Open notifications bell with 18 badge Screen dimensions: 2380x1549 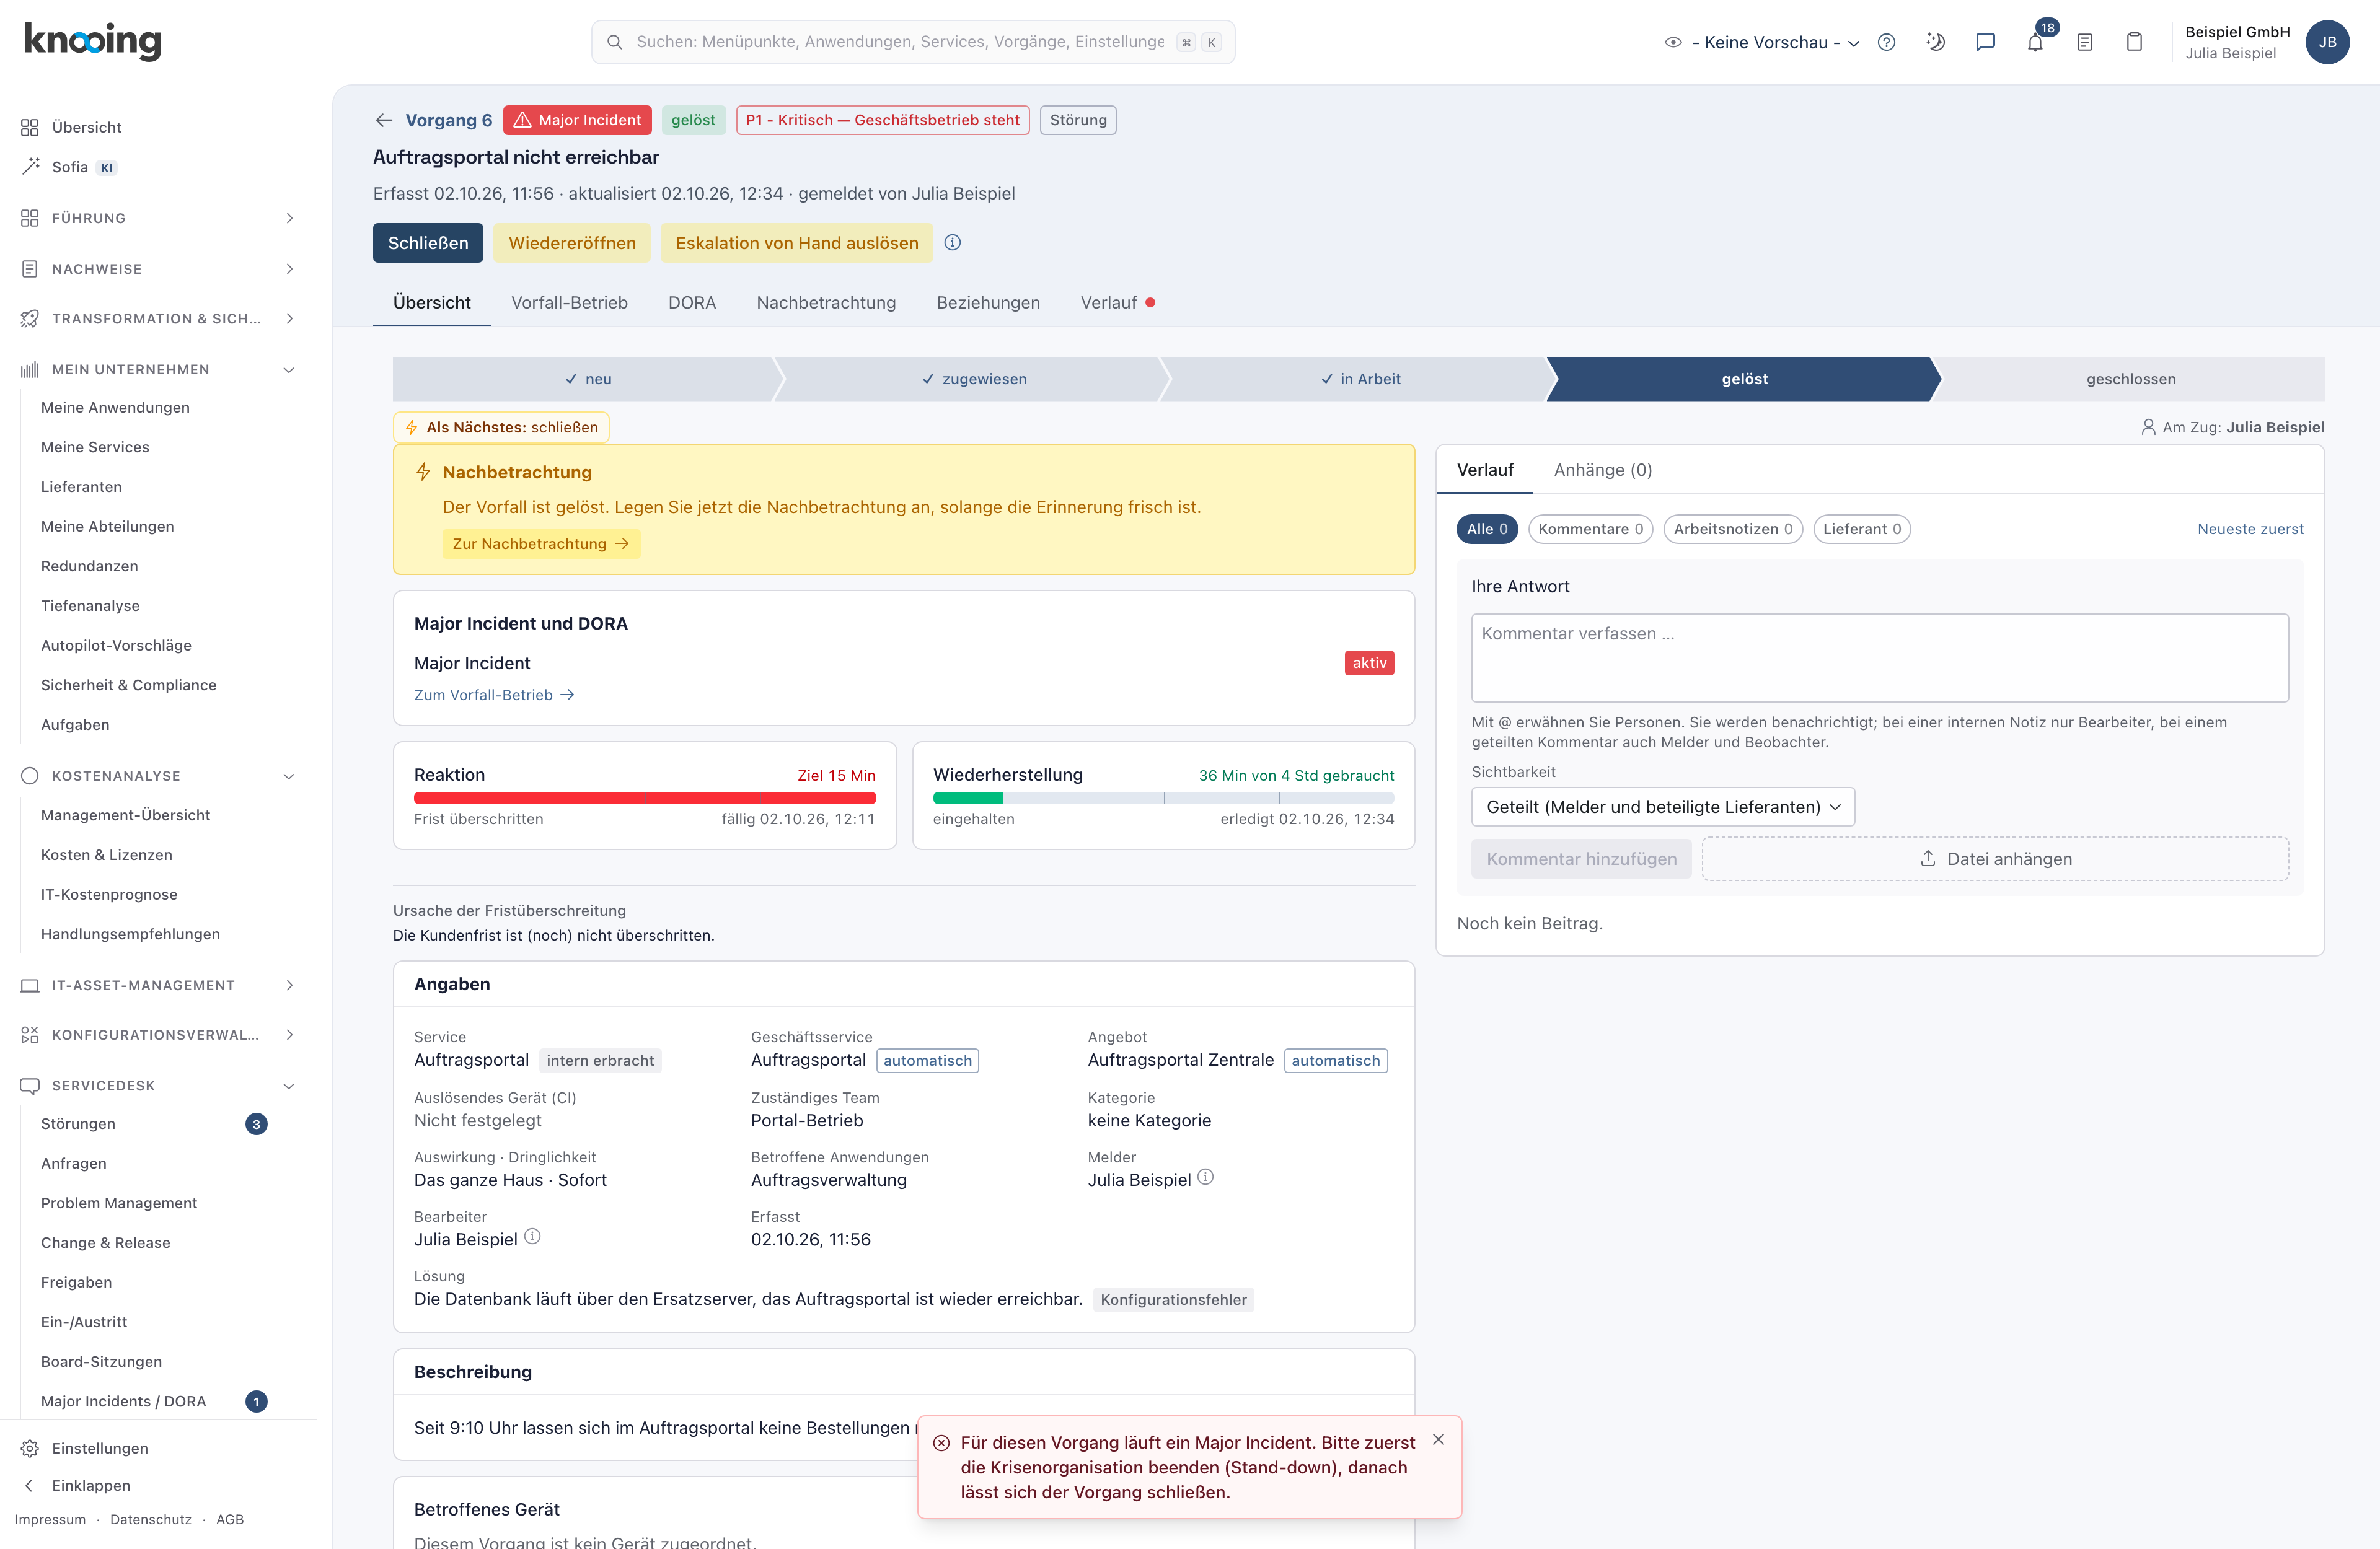click(x=2036, y=42)
